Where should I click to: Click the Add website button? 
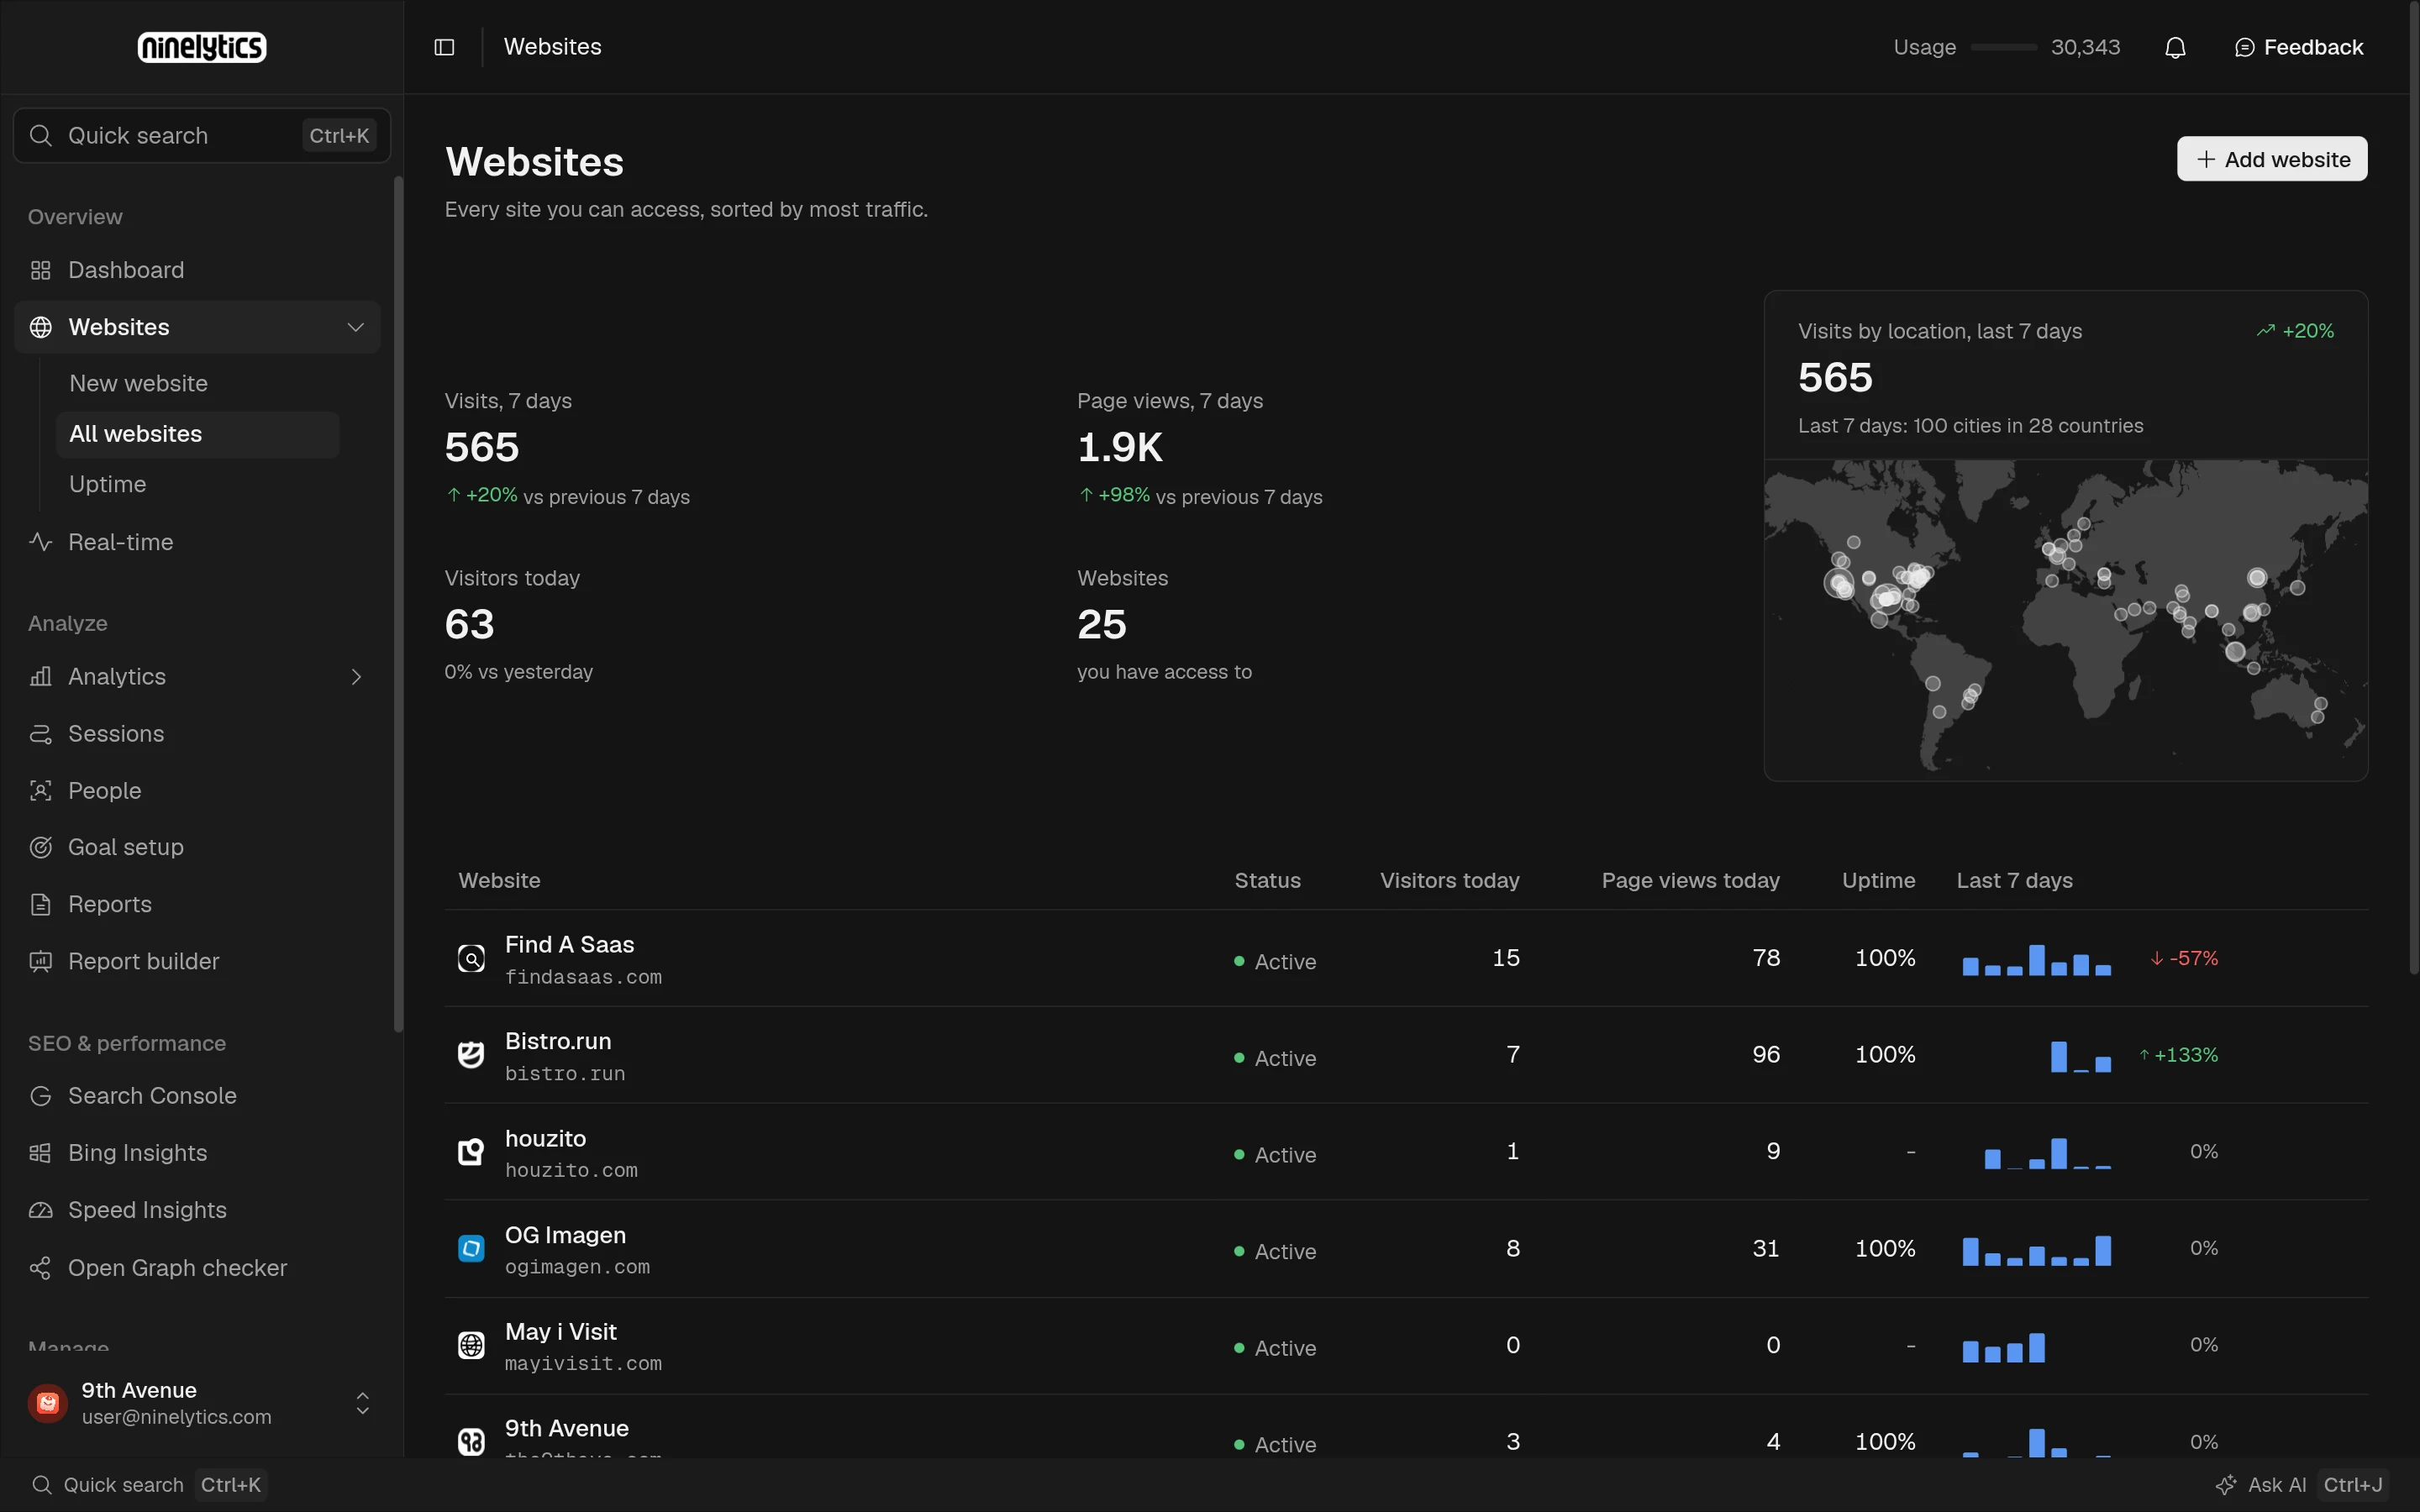coord(2272,159)
